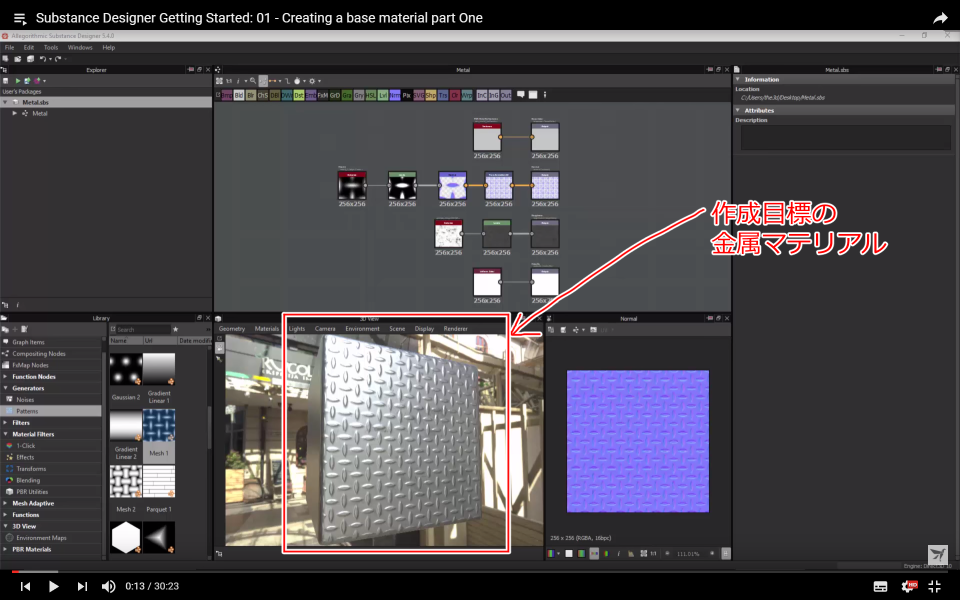Toggle YouTube subtitles button
This screenshot has height=600, width=960.
(x=880, y=587)
